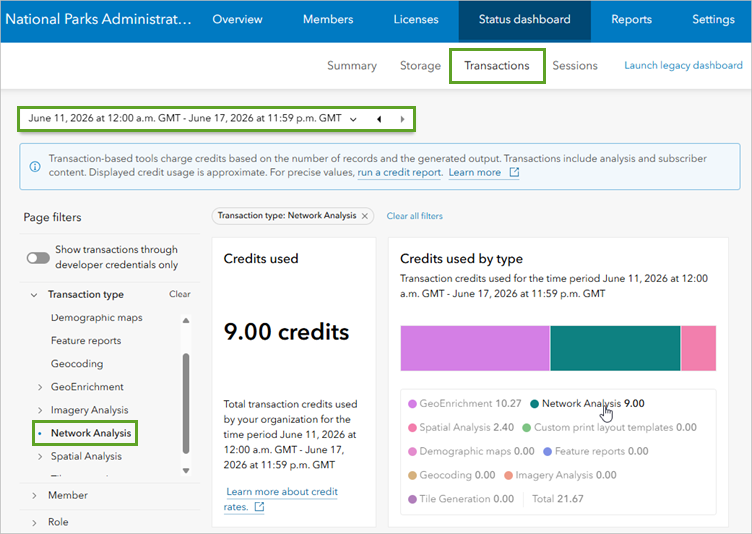
Task: Select the Transactions sub-tab
Action: coord(497,66)
